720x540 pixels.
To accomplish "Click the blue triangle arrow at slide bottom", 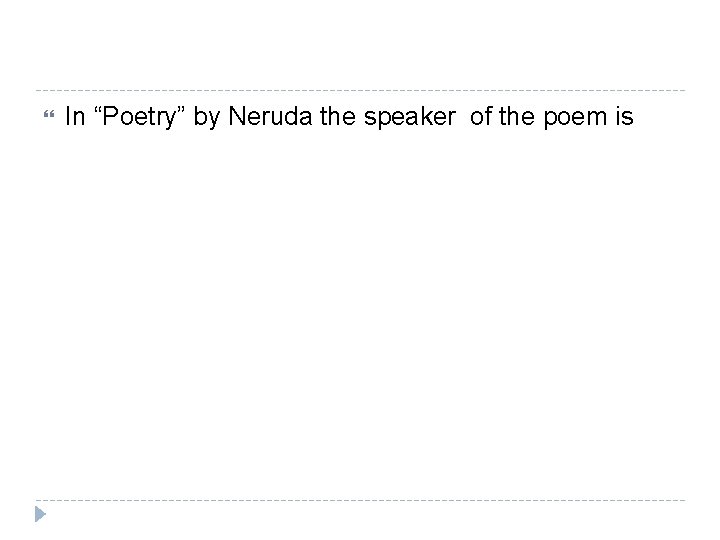I will [x=40, y=514].
